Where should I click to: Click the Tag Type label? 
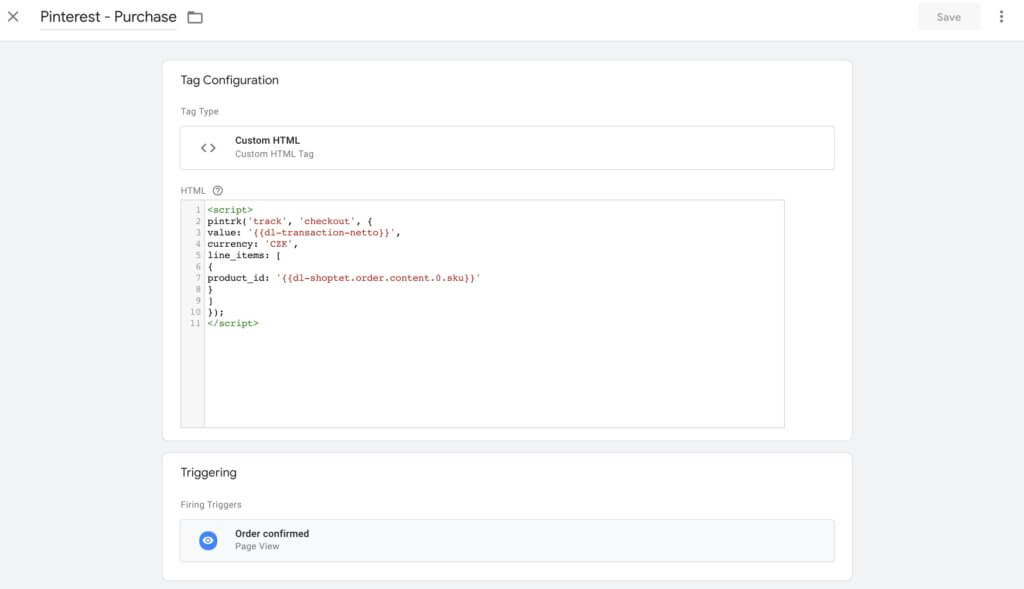199,112
